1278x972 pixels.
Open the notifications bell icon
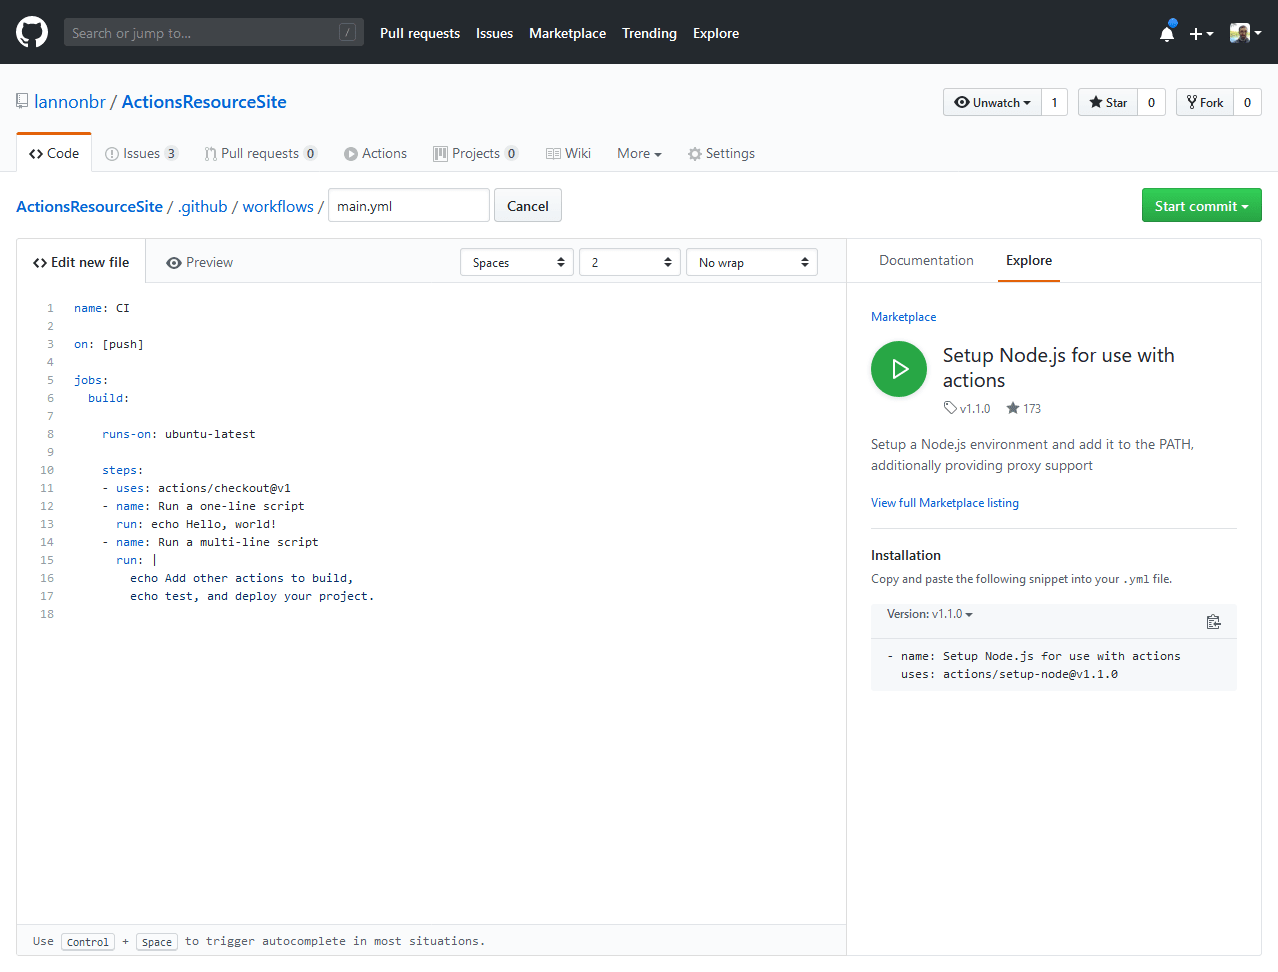(1167, 33)
